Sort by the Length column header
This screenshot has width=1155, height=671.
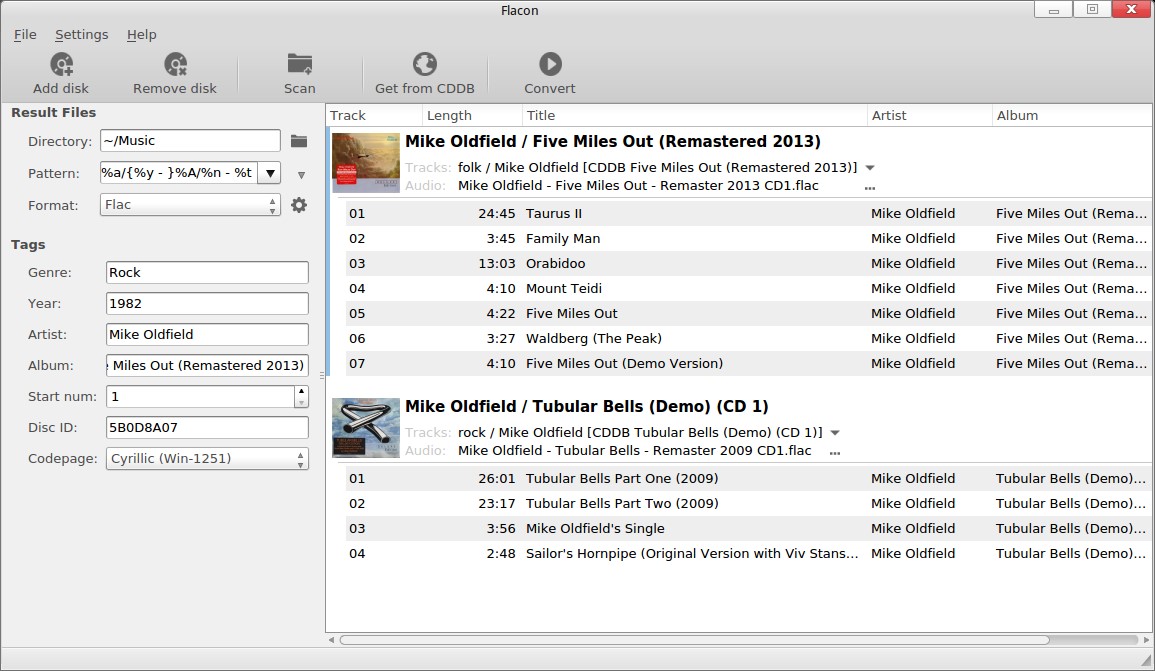[472, 115]
